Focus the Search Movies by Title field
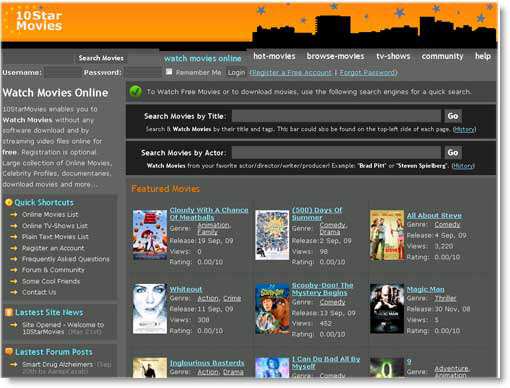Screen dimensions: 510x388 click(336, 116)
